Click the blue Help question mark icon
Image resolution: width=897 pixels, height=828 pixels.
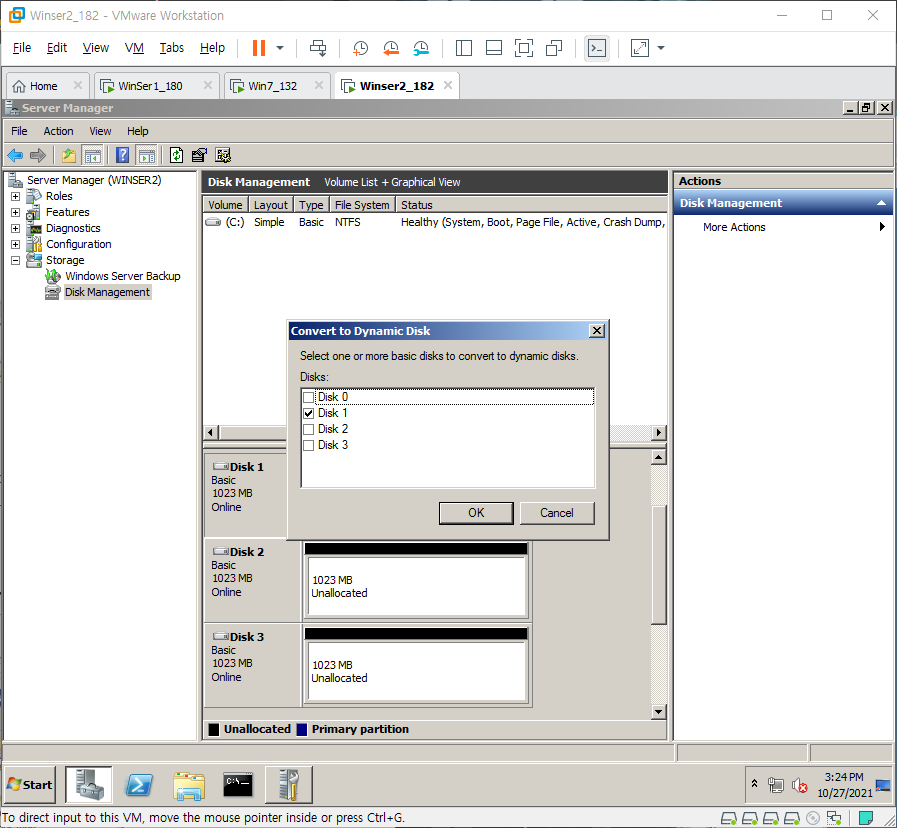[x=122, y=155]
